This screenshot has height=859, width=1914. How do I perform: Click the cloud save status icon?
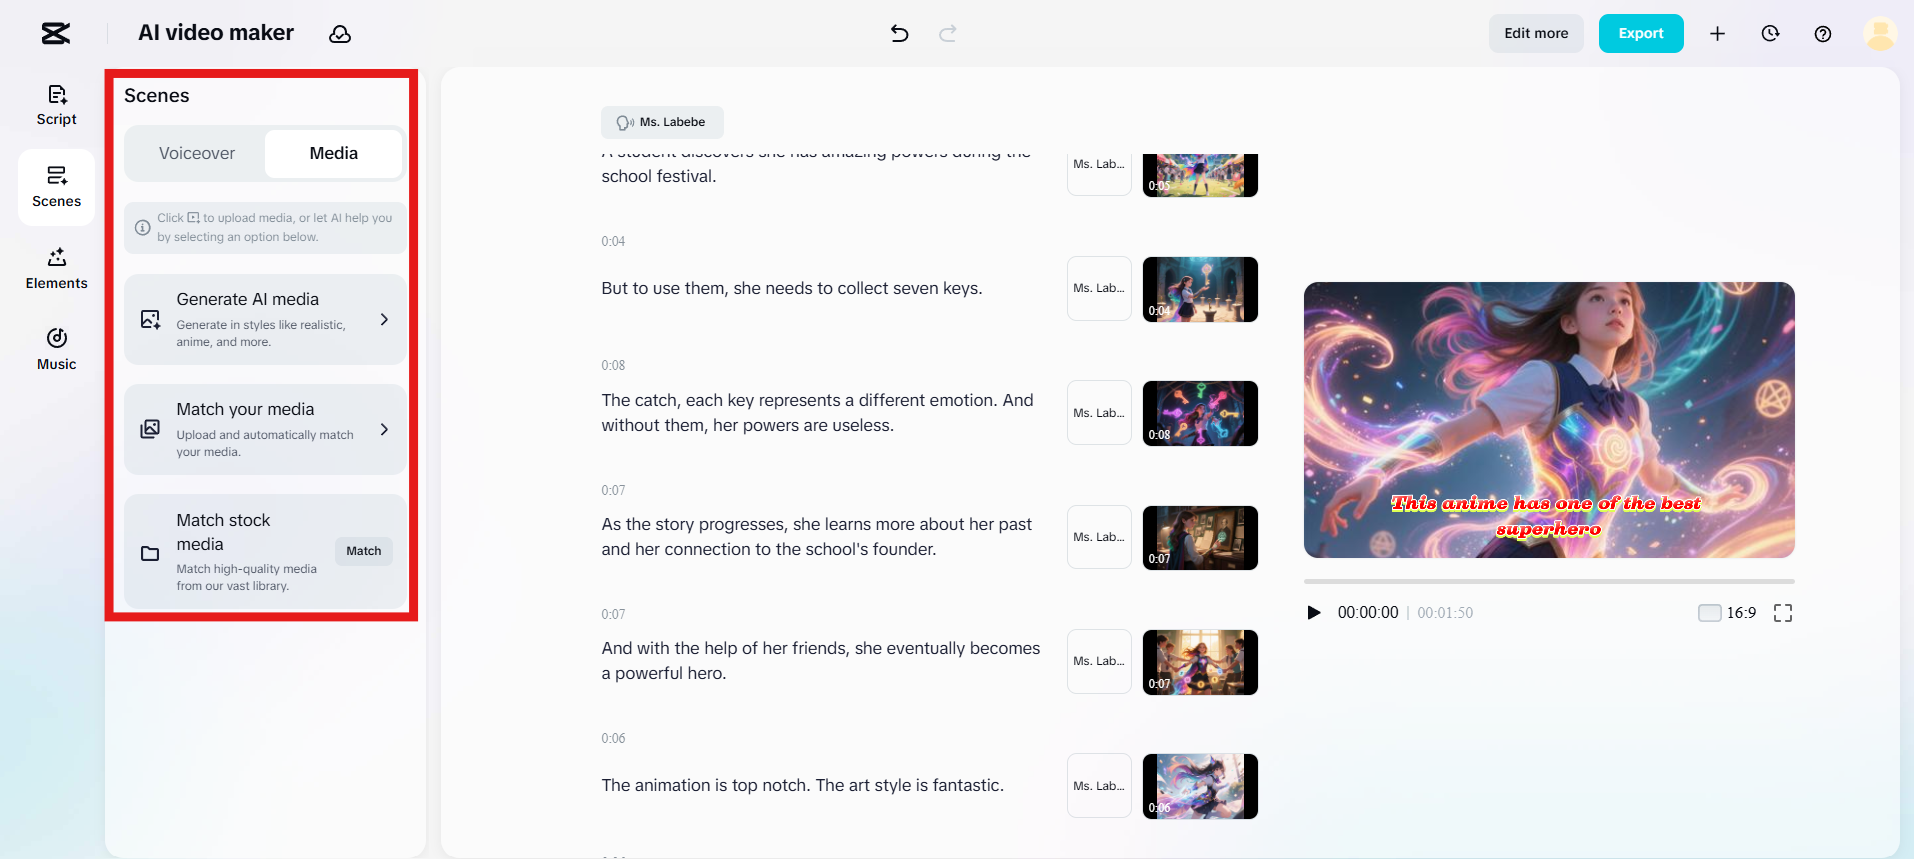tap(340, 34)
